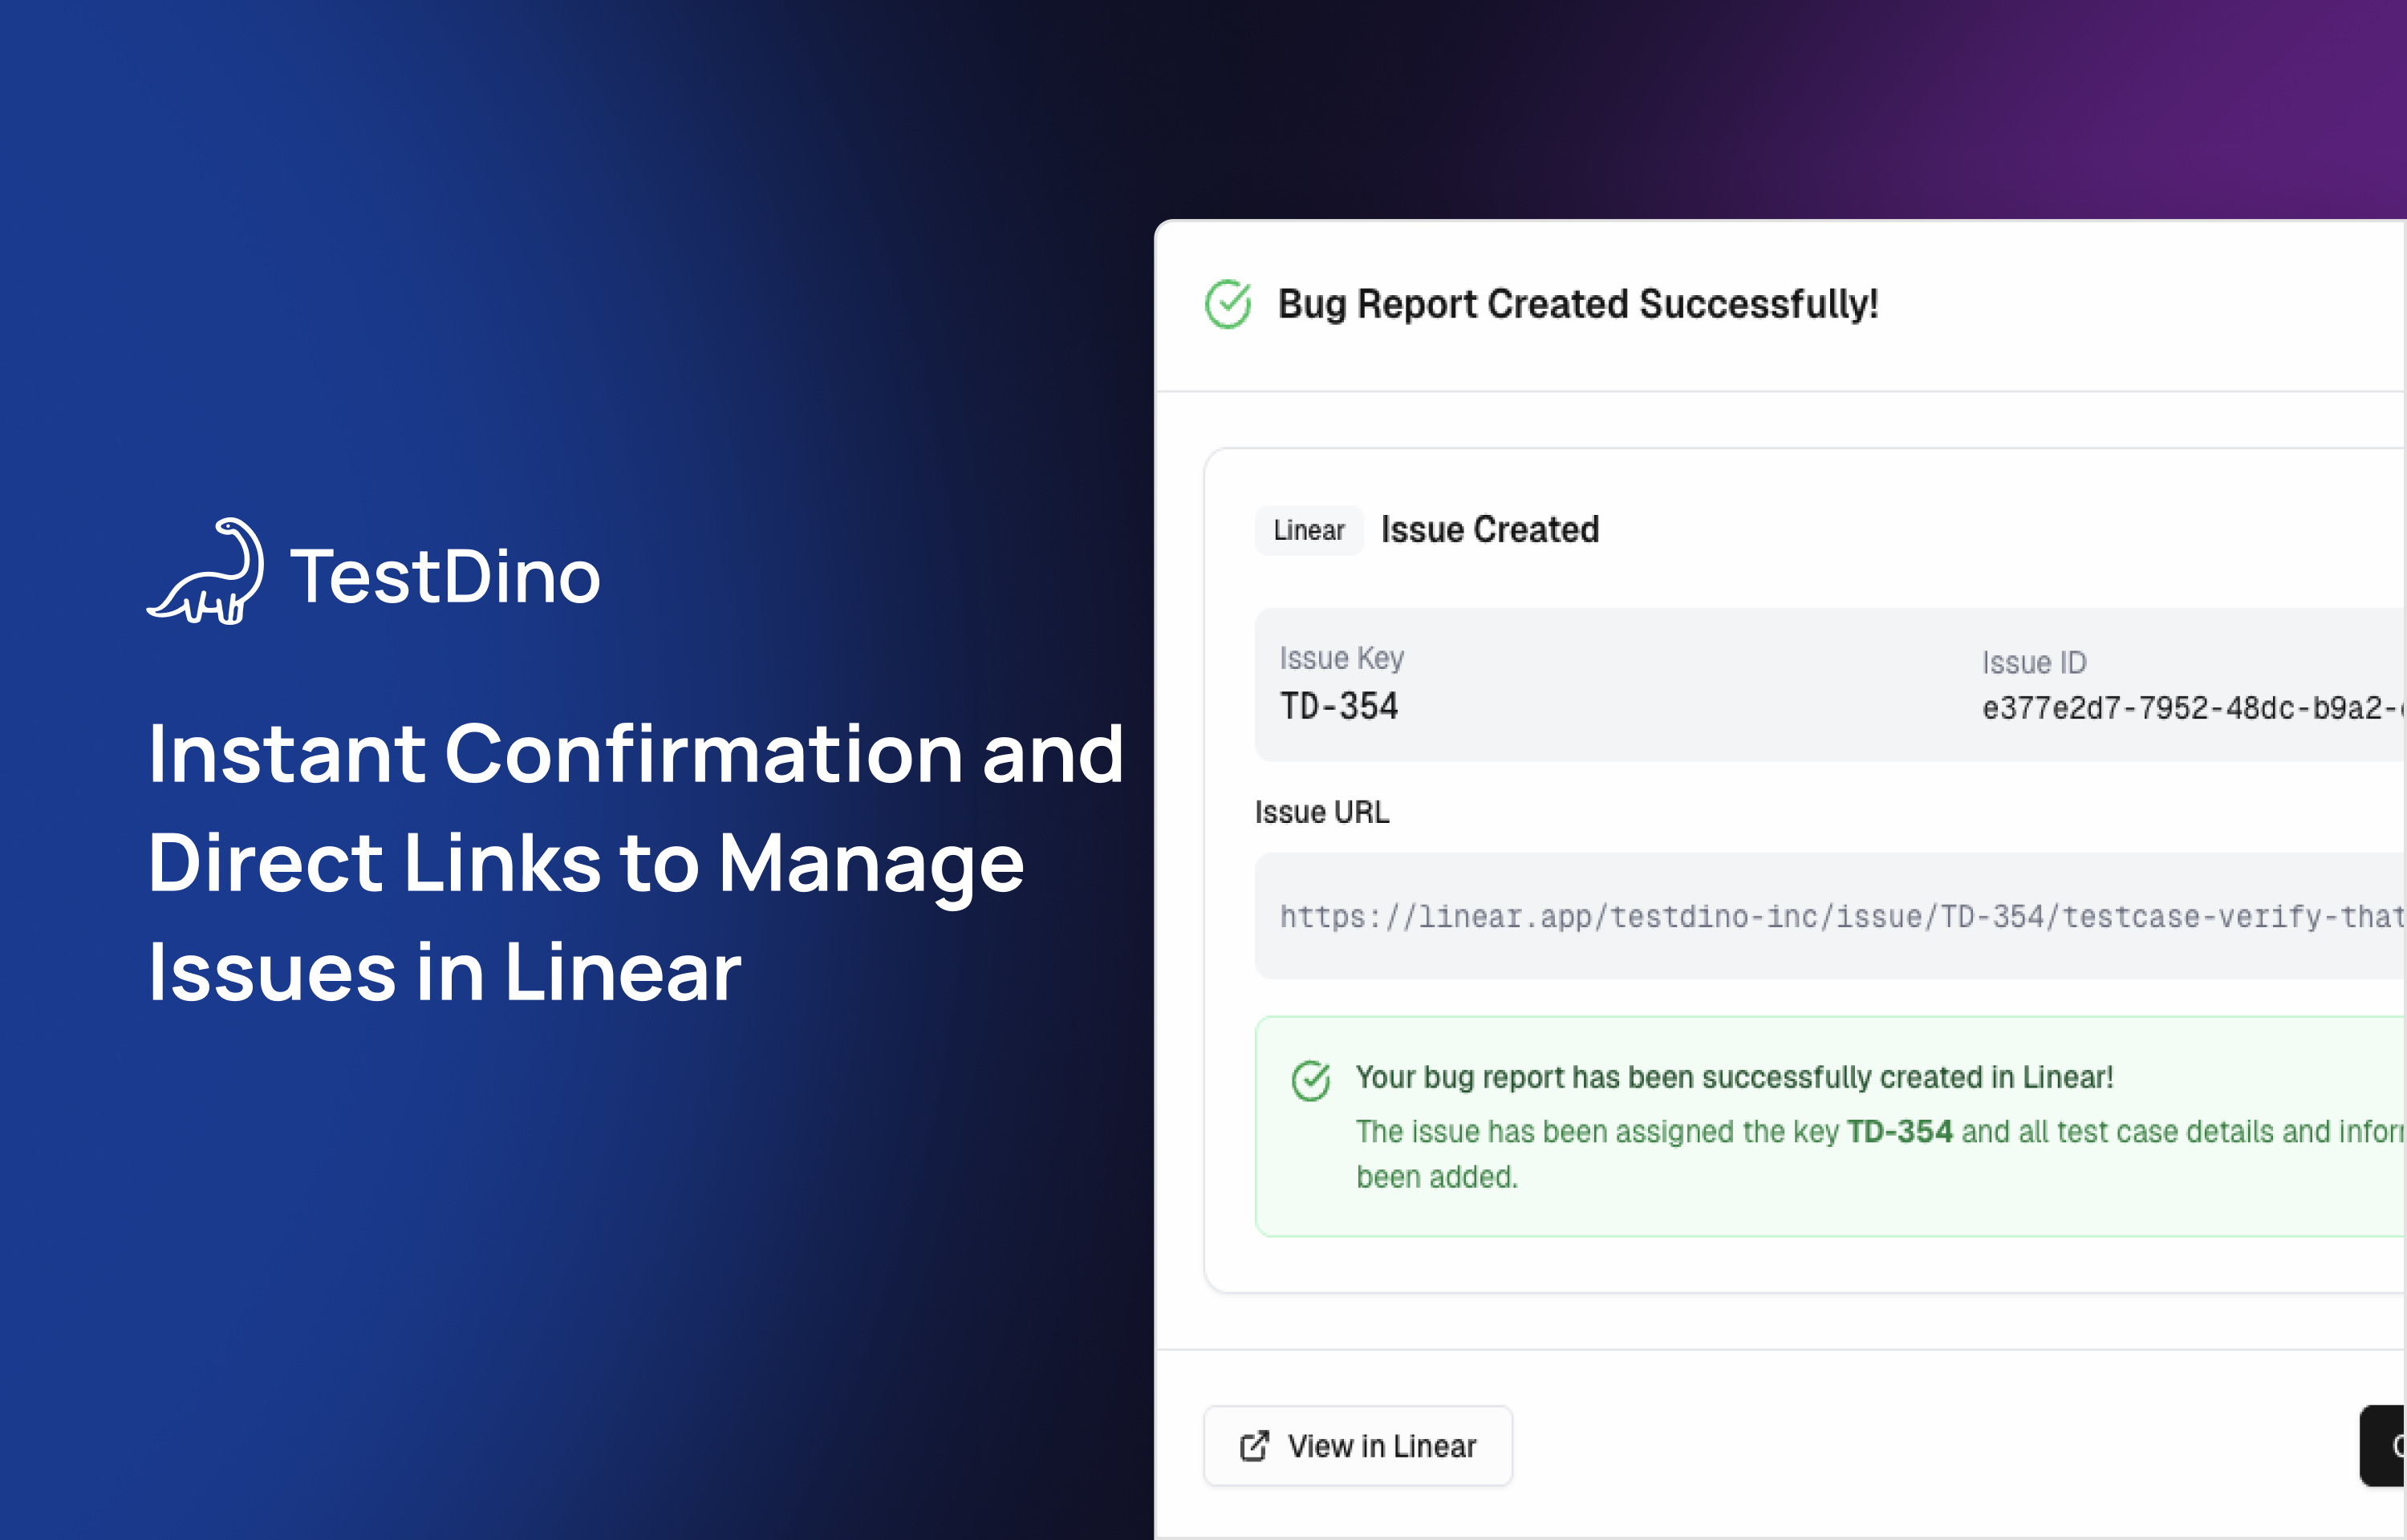Open the Bug Report Created Successfully header
This screenshot has width=2407, height=1540.
1577,303
